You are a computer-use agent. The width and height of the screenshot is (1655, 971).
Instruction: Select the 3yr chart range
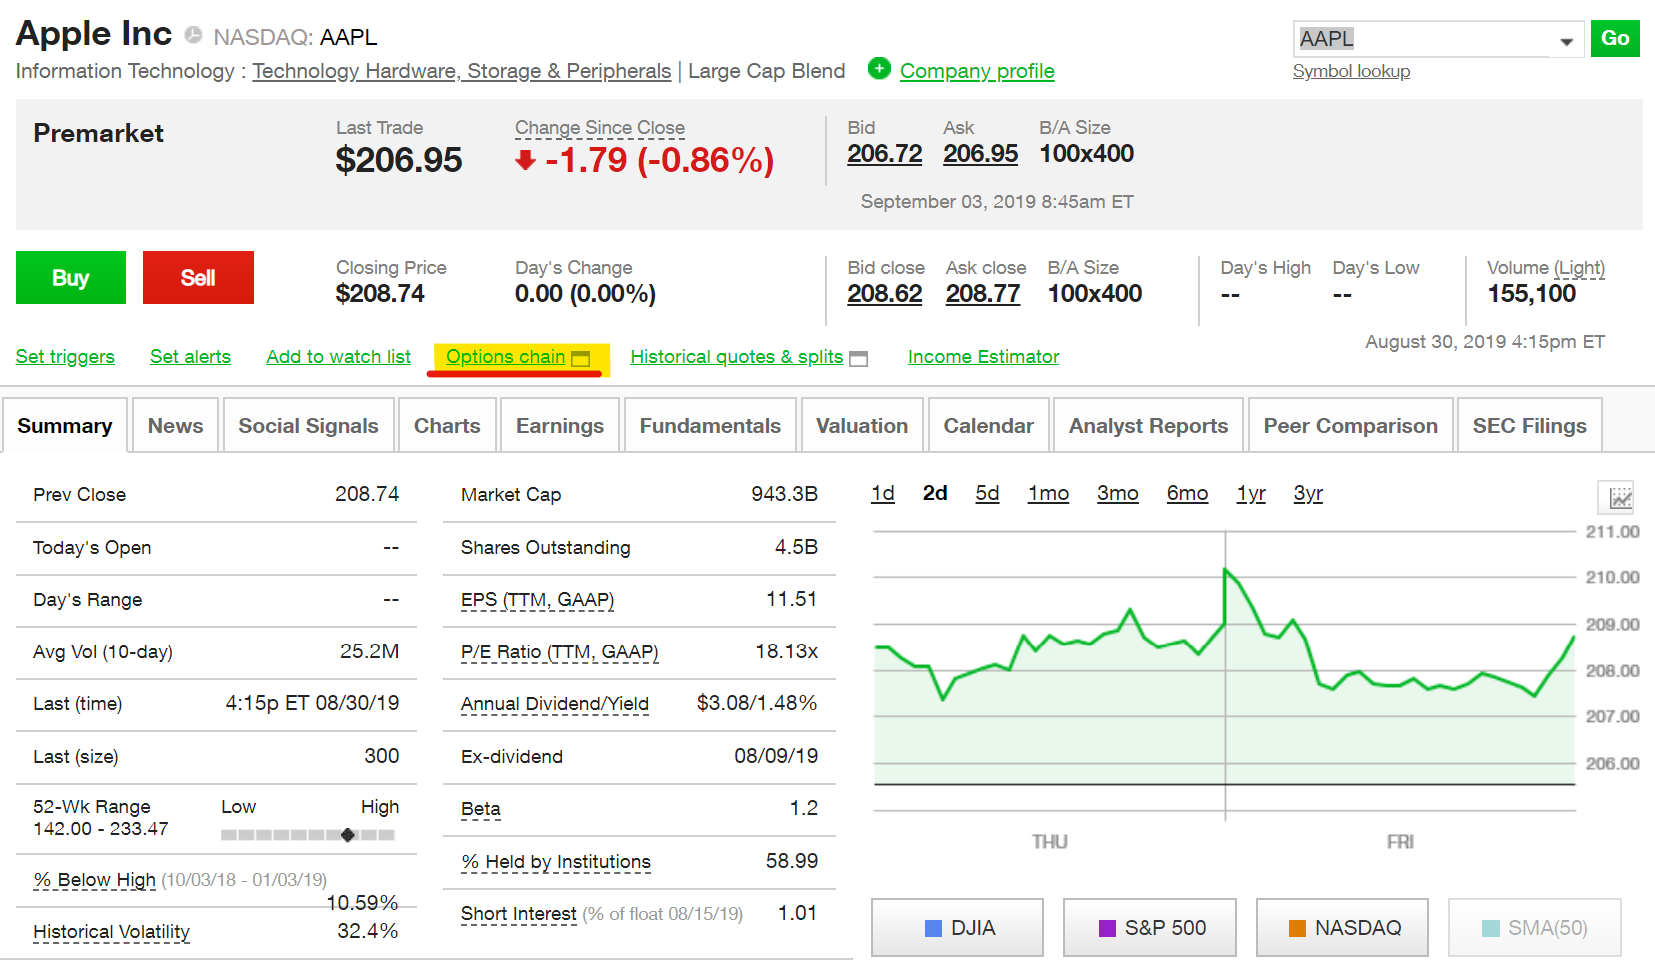tap(1308, 493)
